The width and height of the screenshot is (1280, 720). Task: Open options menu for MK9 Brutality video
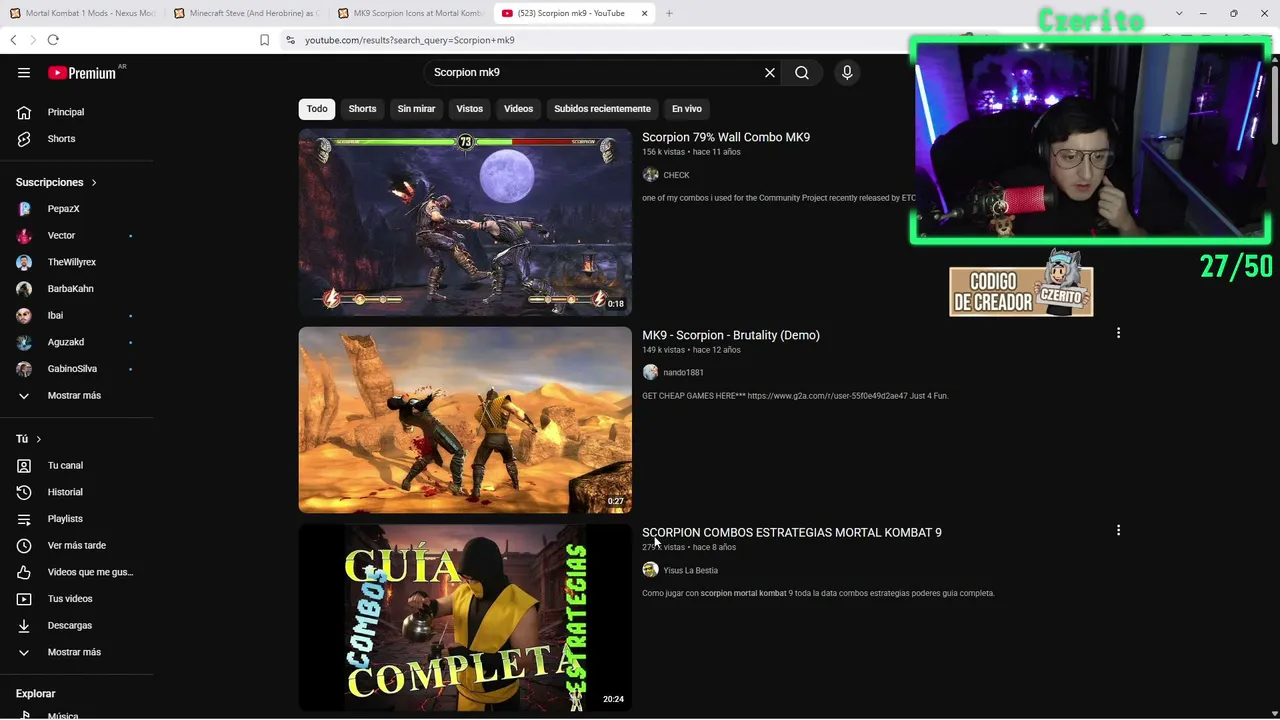[1118, 333]
